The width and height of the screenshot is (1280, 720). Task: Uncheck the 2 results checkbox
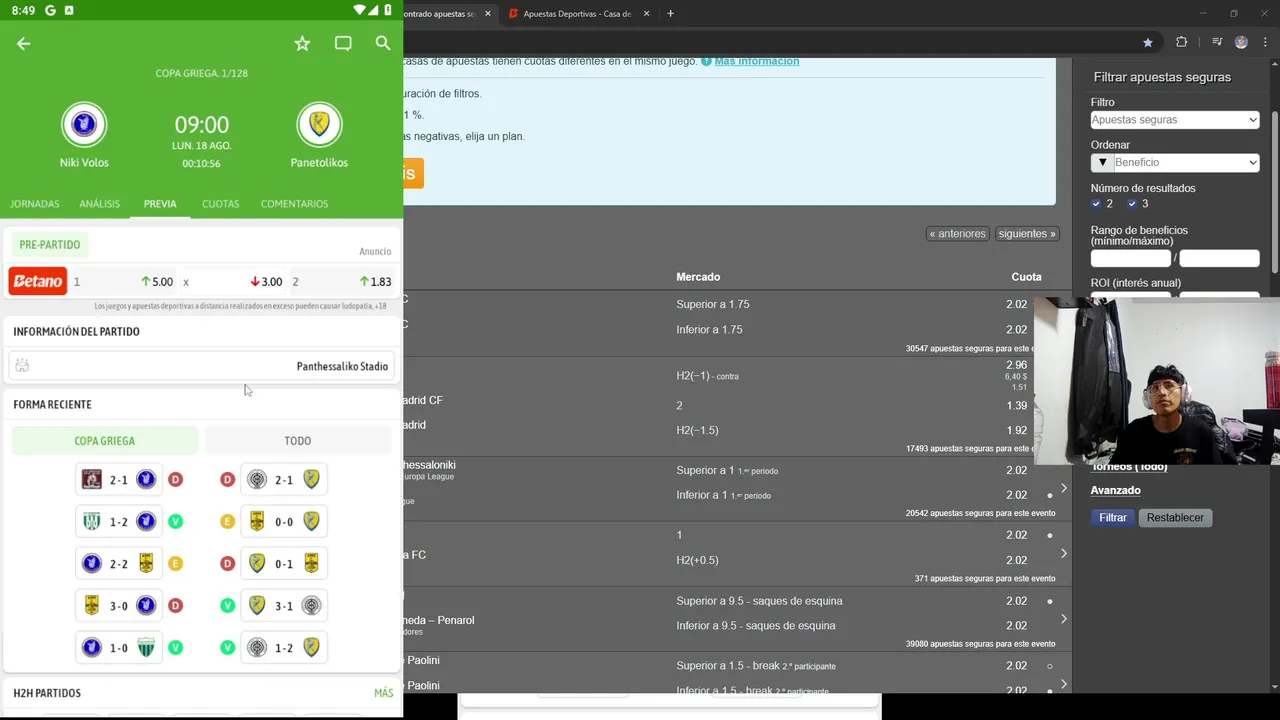click(x=1096, y=204)
